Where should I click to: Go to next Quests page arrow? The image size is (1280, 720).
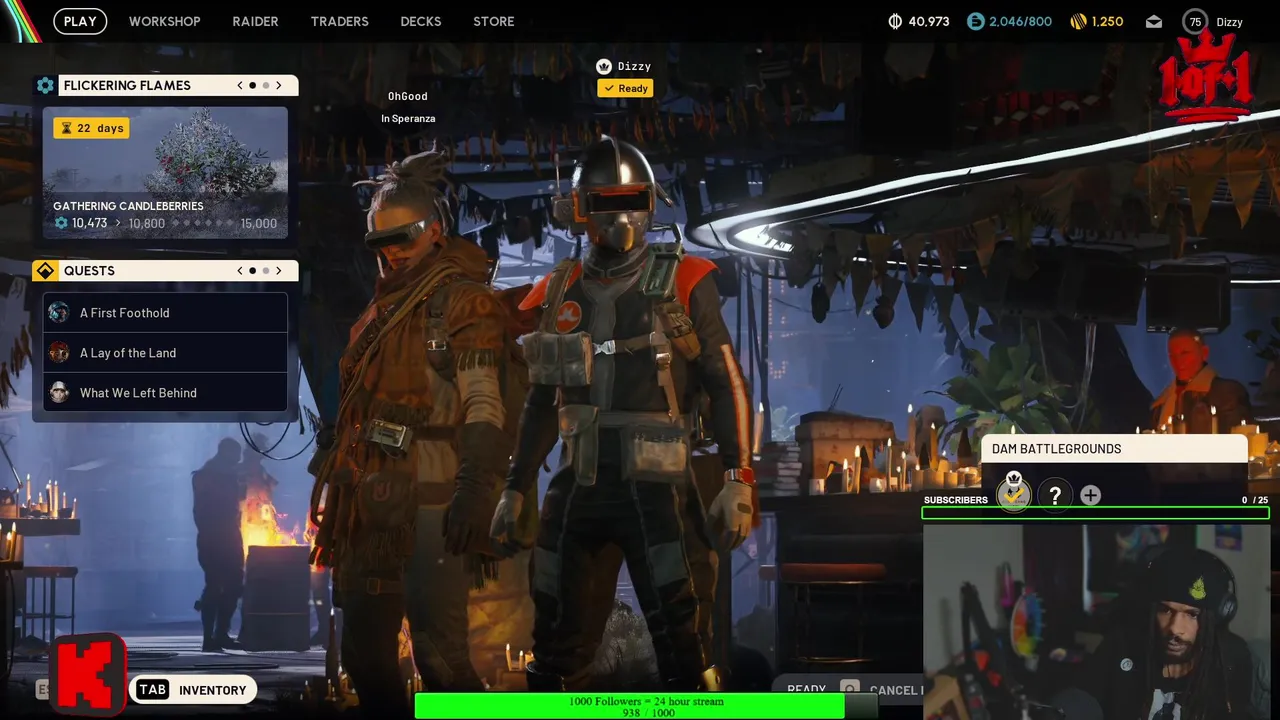(x=279, y=271)
